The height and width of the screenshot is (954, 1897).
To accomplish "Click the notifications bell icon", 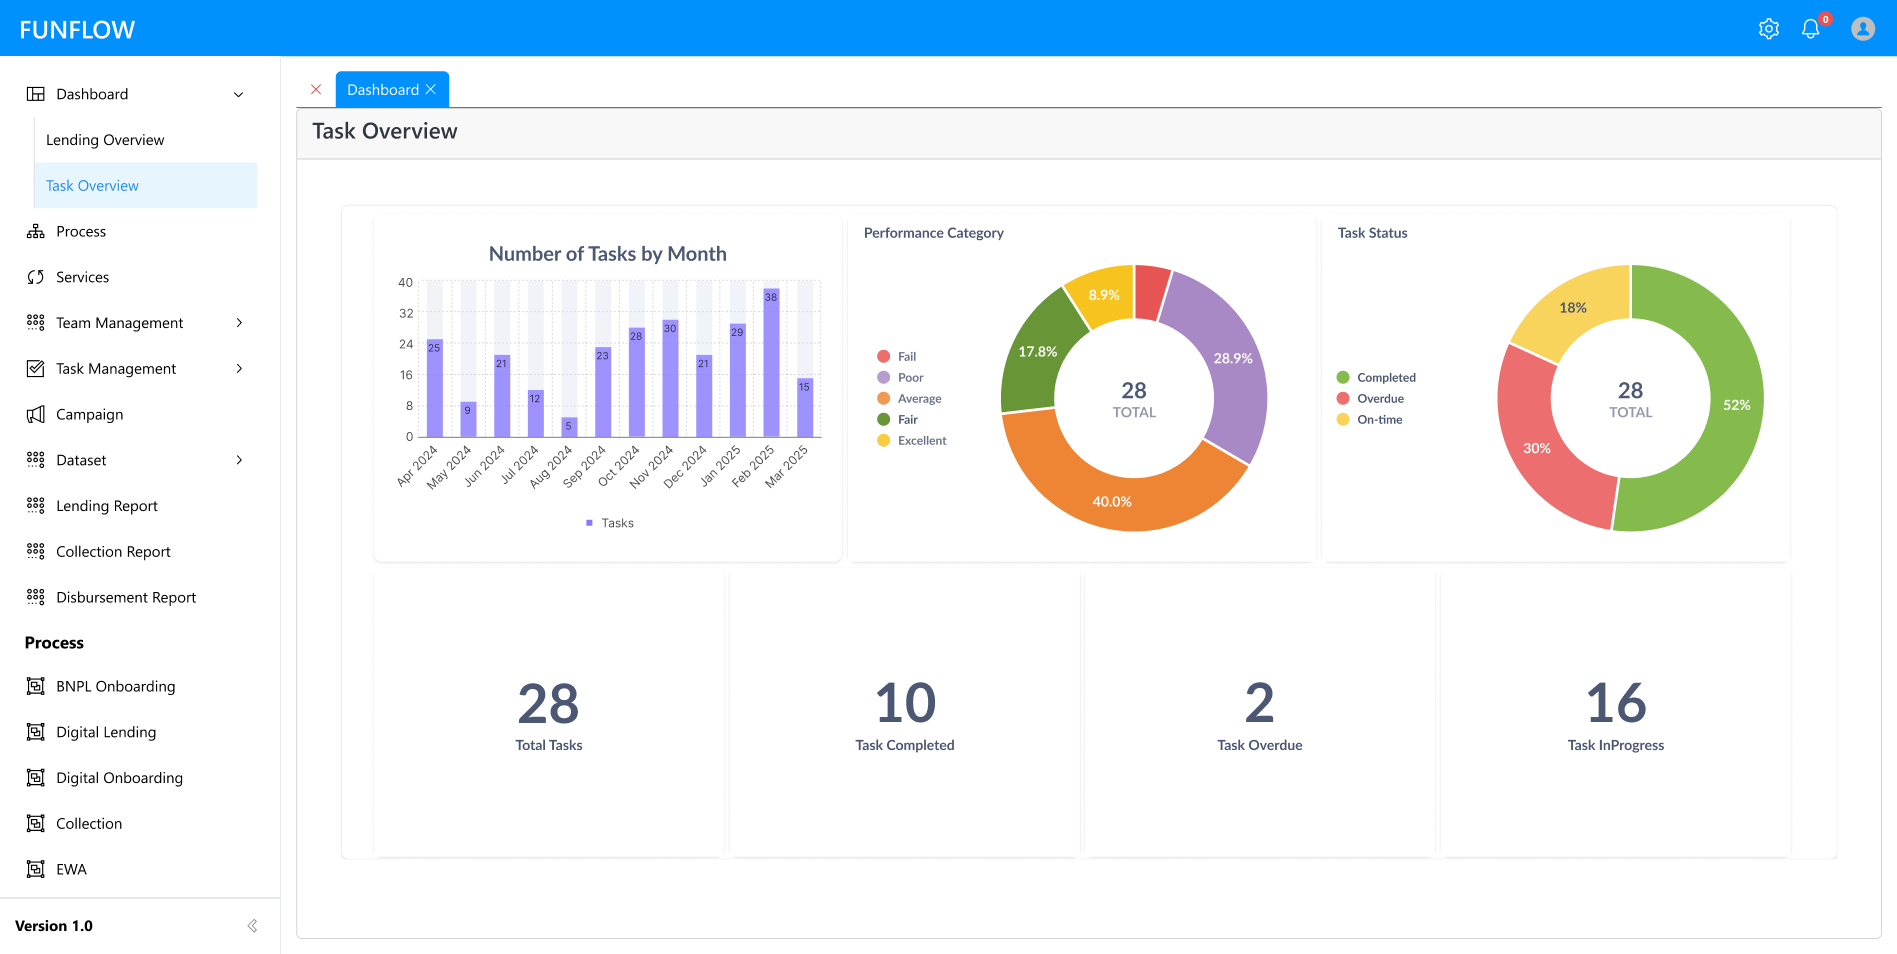I will click(x=1810, y=29).
